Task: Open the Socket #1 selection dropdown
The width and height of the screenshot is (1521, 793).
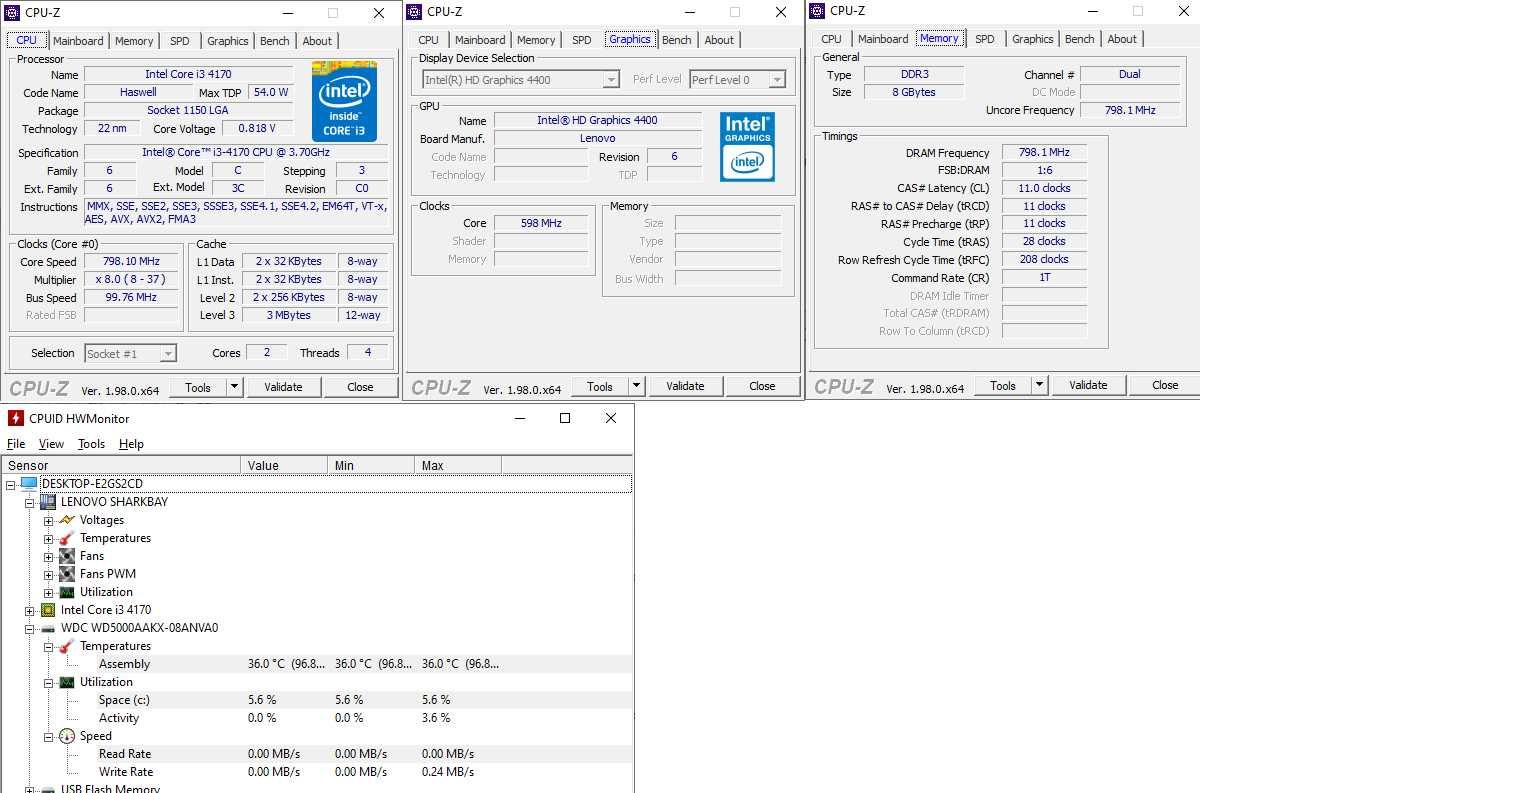Action: click(x=168, y=354)
